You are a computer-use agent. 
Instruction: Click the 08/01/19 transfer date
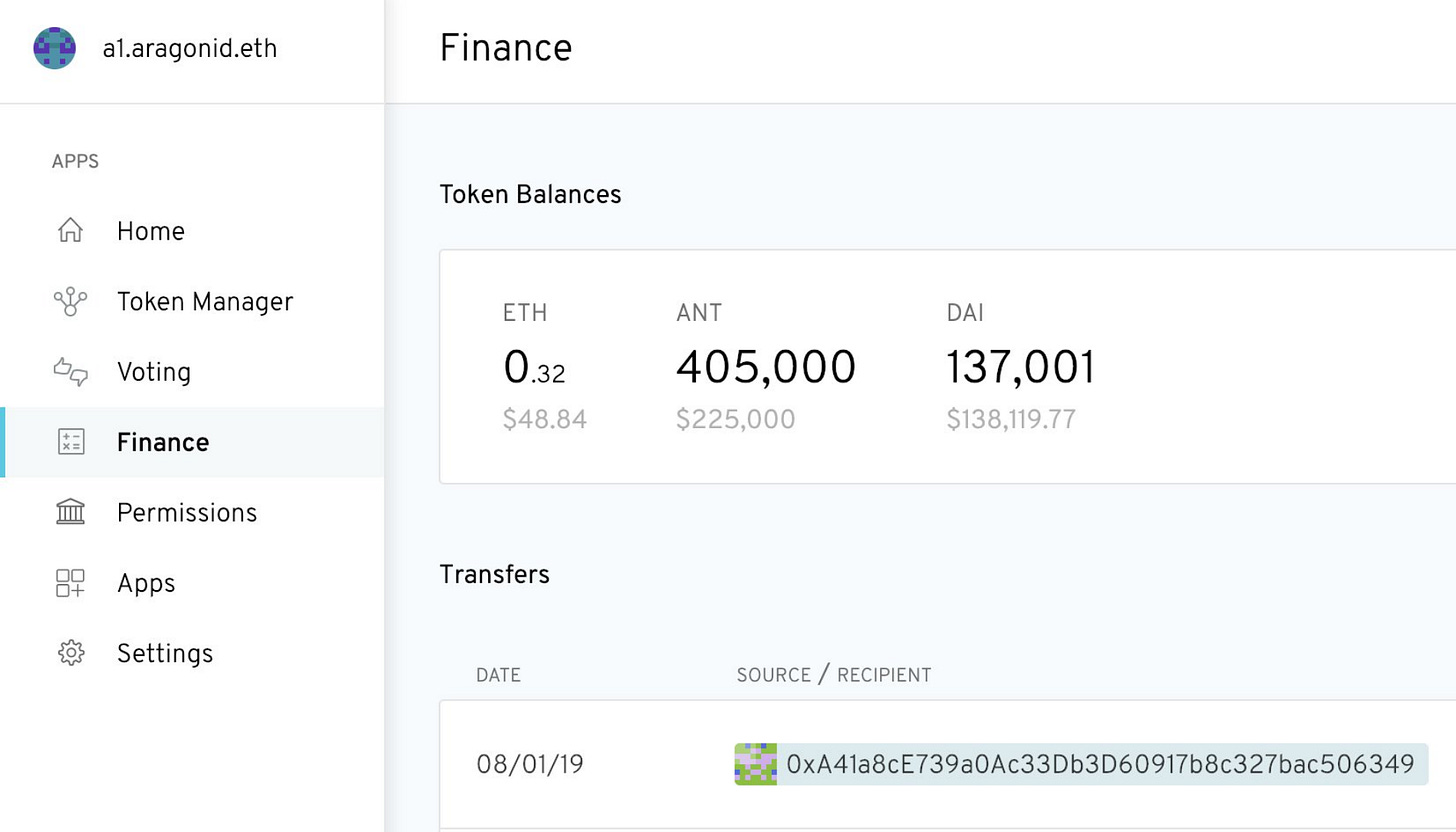(x=530, y=765)
